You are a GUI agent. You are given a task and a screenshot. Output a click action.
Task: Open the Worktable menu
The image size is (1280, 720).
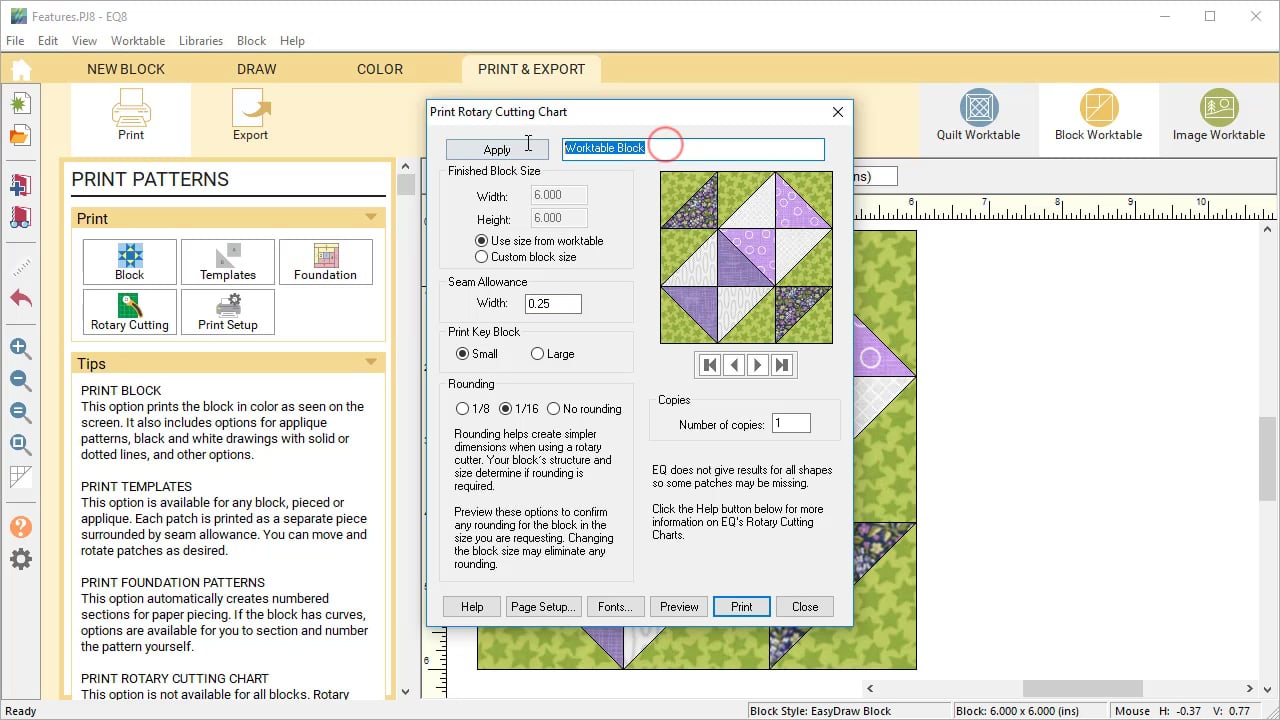coord(138,41)
